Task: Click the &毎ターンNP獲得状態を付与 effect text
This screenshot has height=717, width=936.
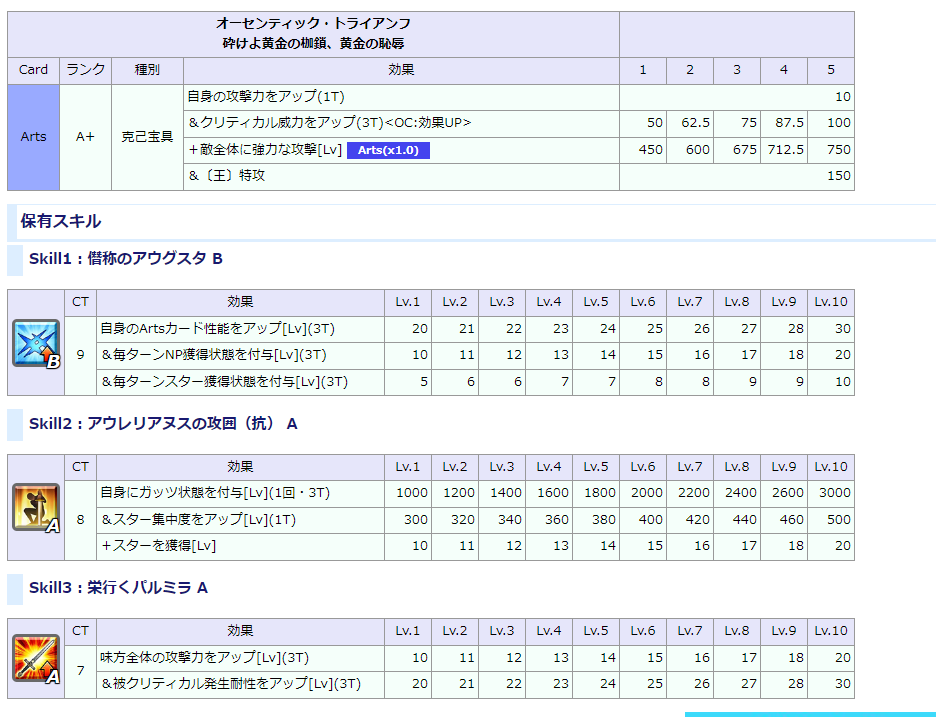Action: click(x=214, y=355)
